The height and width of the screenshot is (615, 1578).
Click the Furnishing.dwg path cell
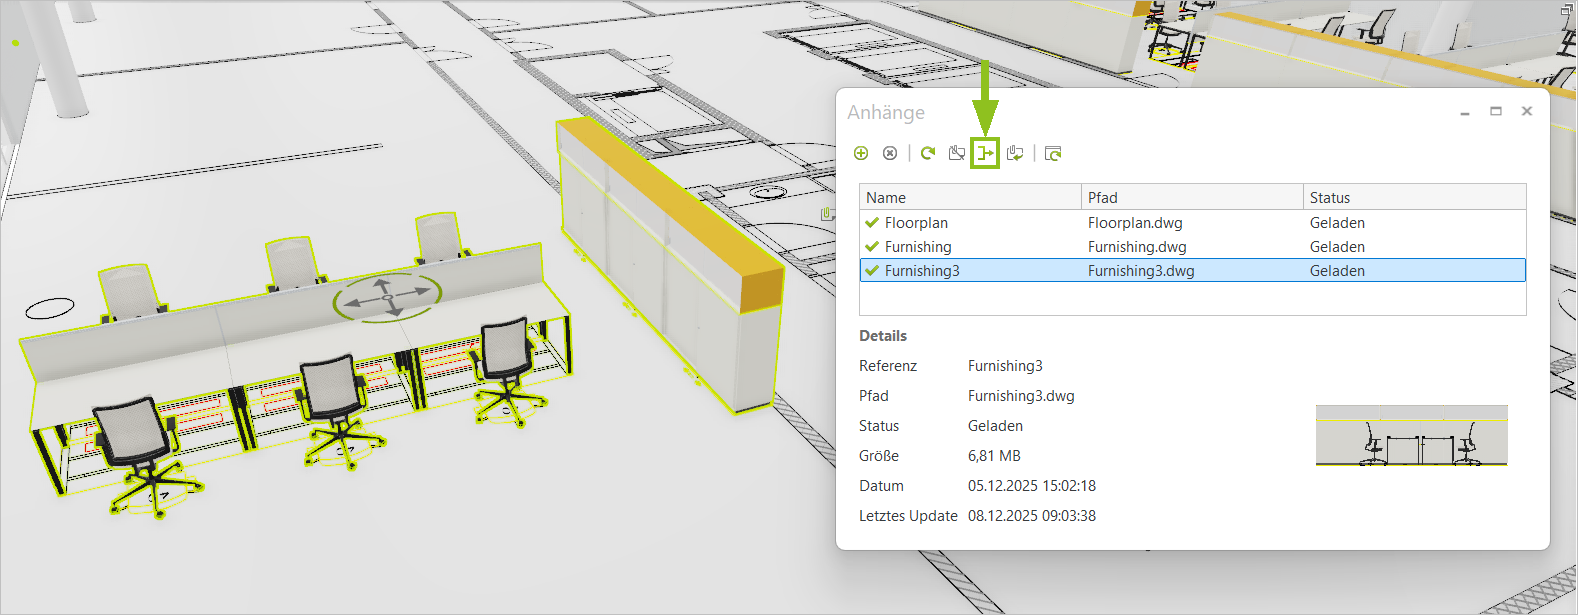click(1137, 247)
